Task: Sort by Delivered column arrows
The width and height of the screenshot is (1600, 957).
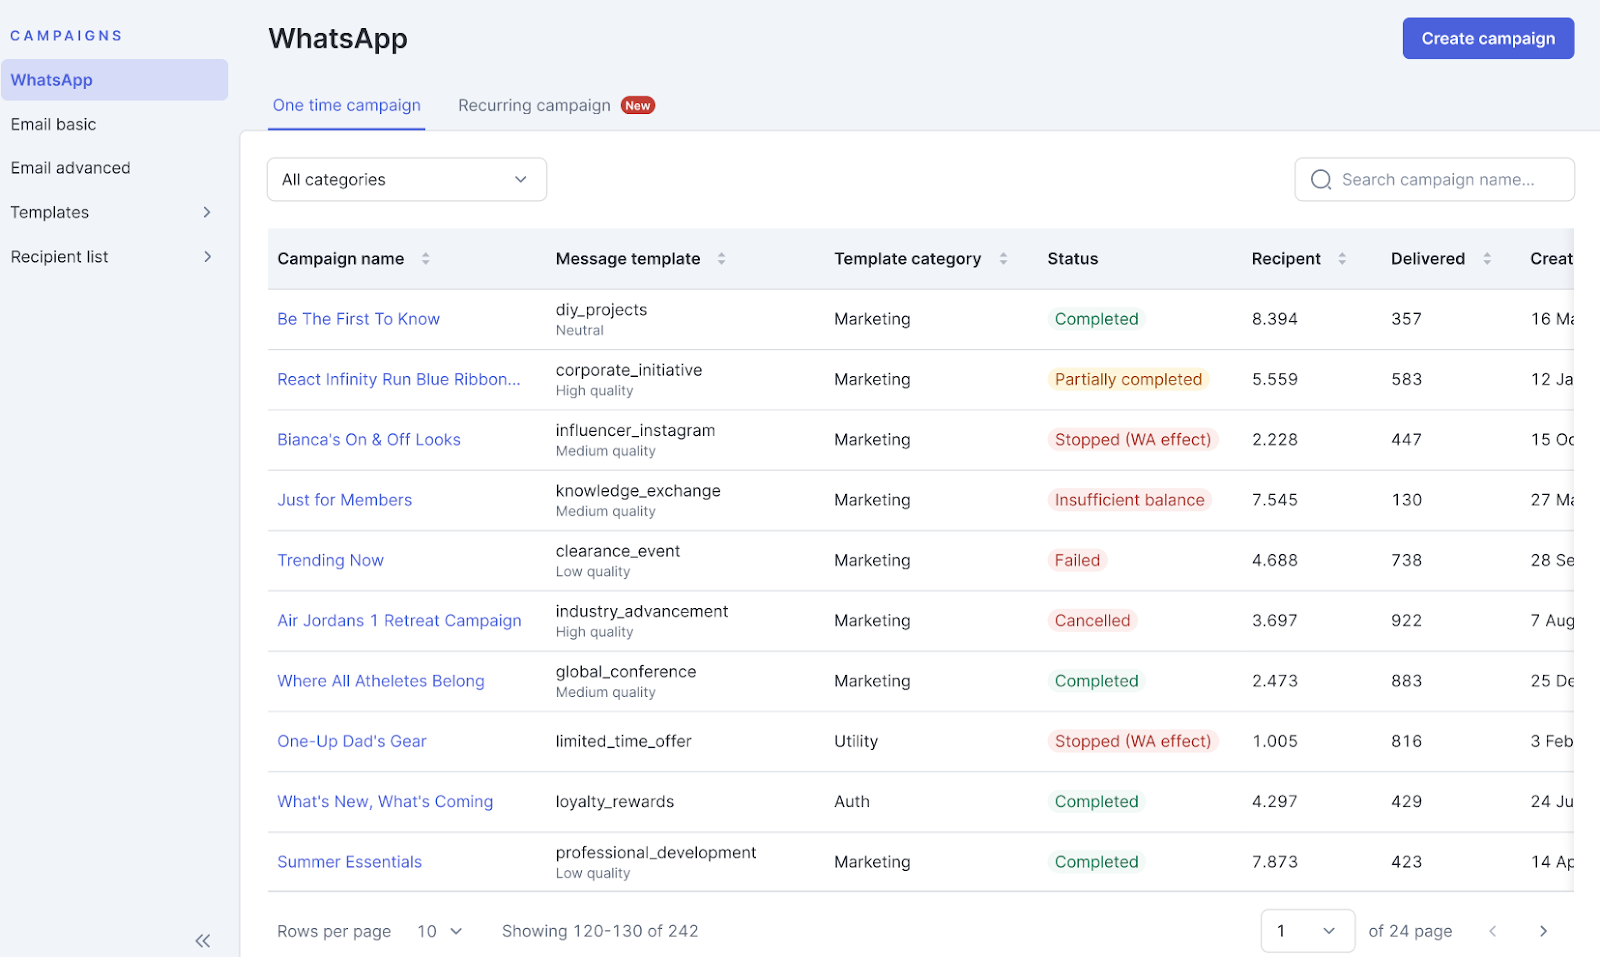Action: click(x=1487, y=259)
